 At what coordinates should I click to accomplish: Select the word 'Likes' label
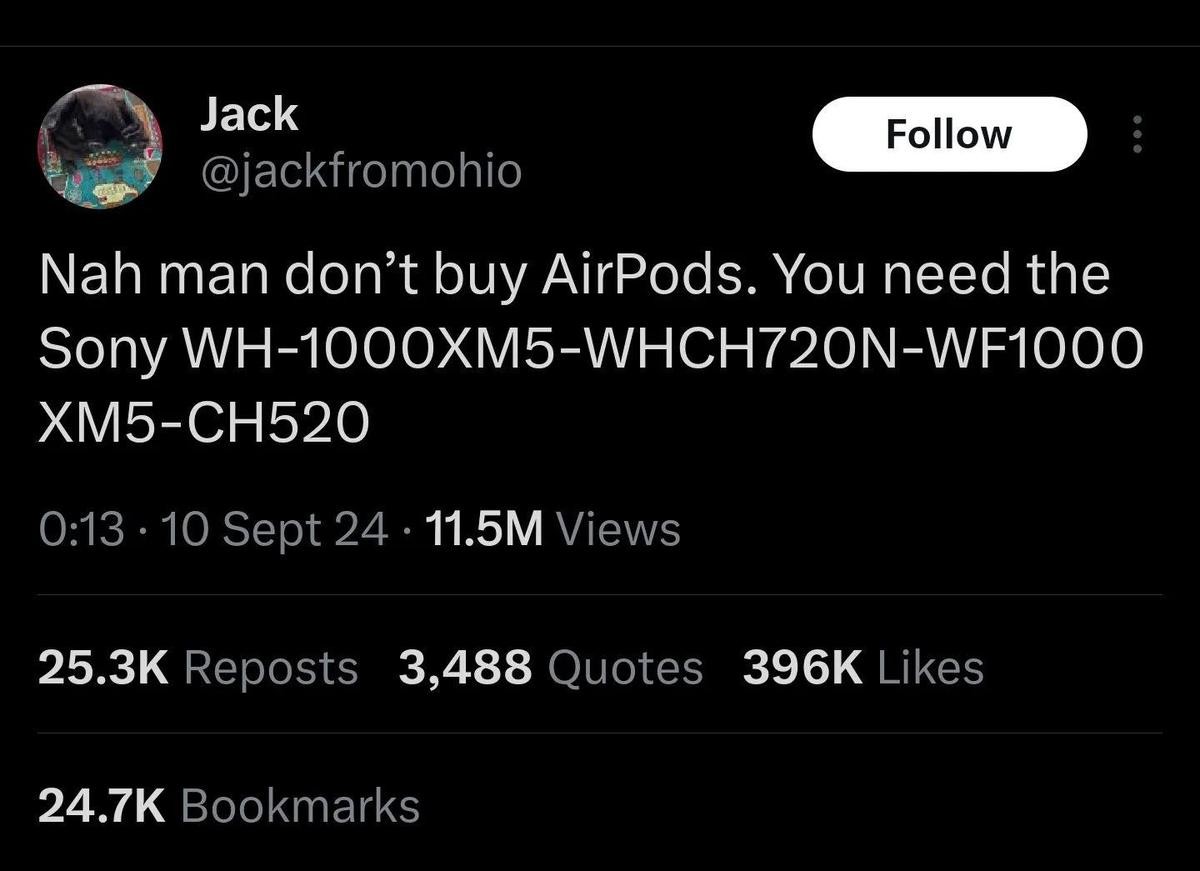pos(930,667)
